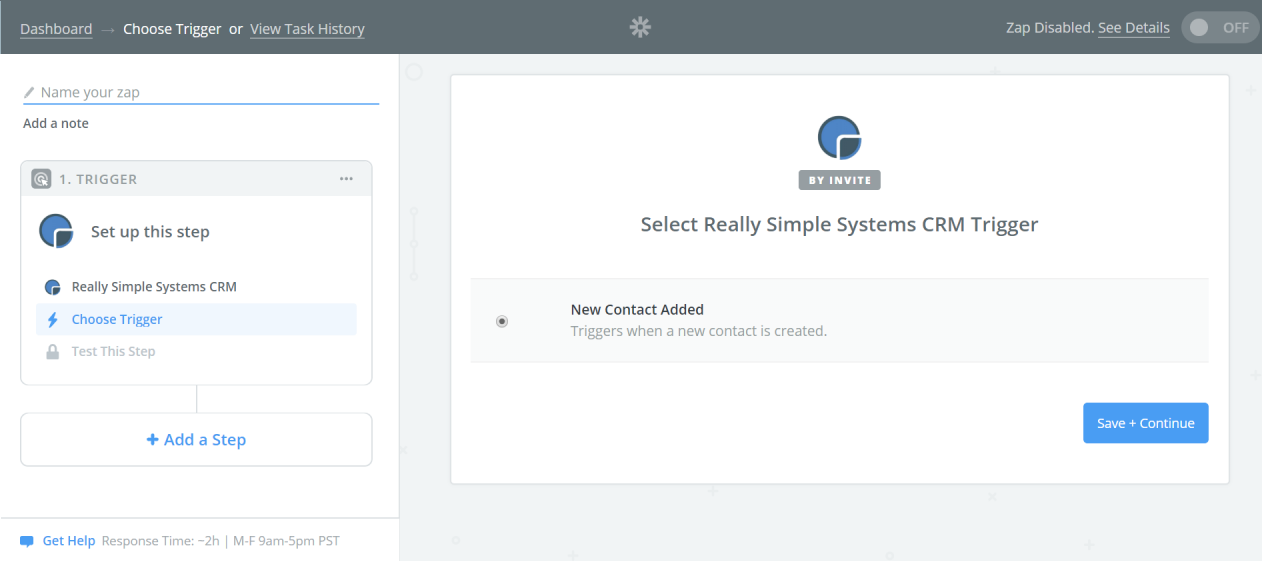Click the 'Set up this step' heading

(150, 232)
